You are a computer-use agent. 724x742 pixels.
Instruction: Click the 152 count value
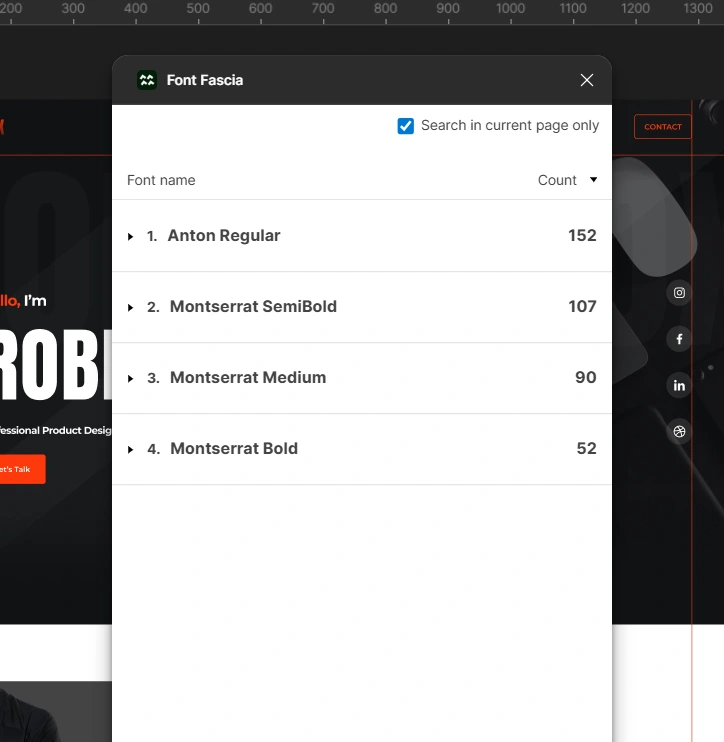pyautogui.click(x=582, y=235)
